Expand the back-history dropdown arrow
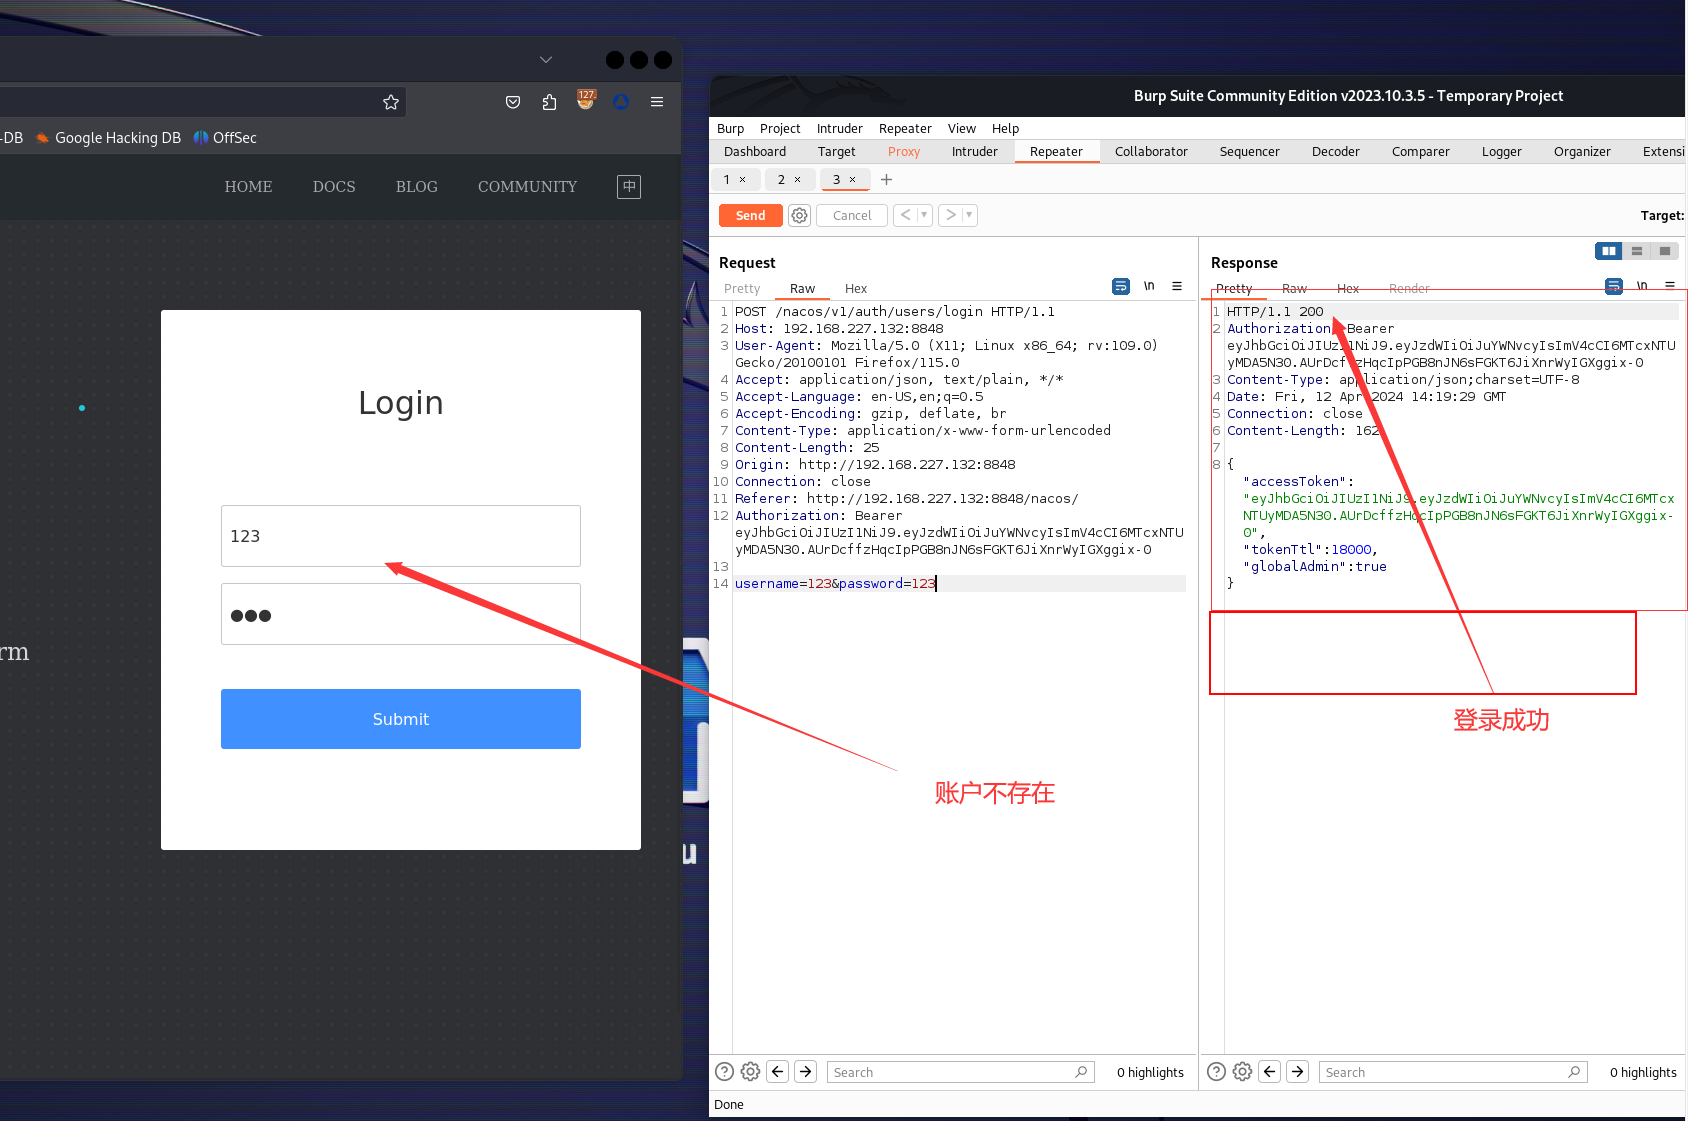The width and height of the screenshot is (1688, 1121). pos(924,215)
